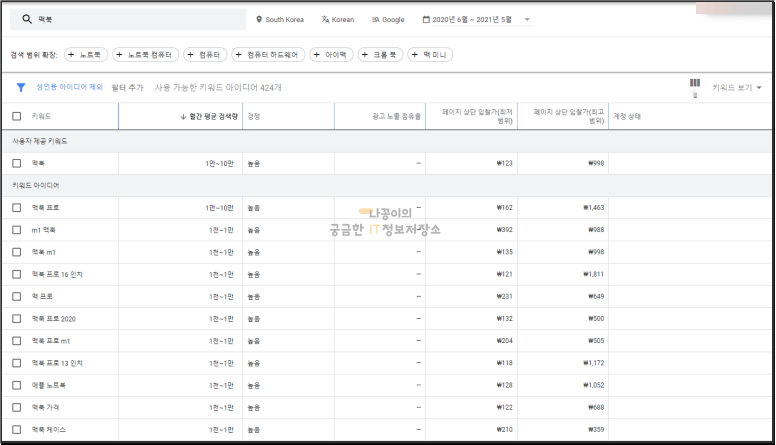Toggle the select-all checkbox in the table header
776x445 pixels.
coord(17,116)
